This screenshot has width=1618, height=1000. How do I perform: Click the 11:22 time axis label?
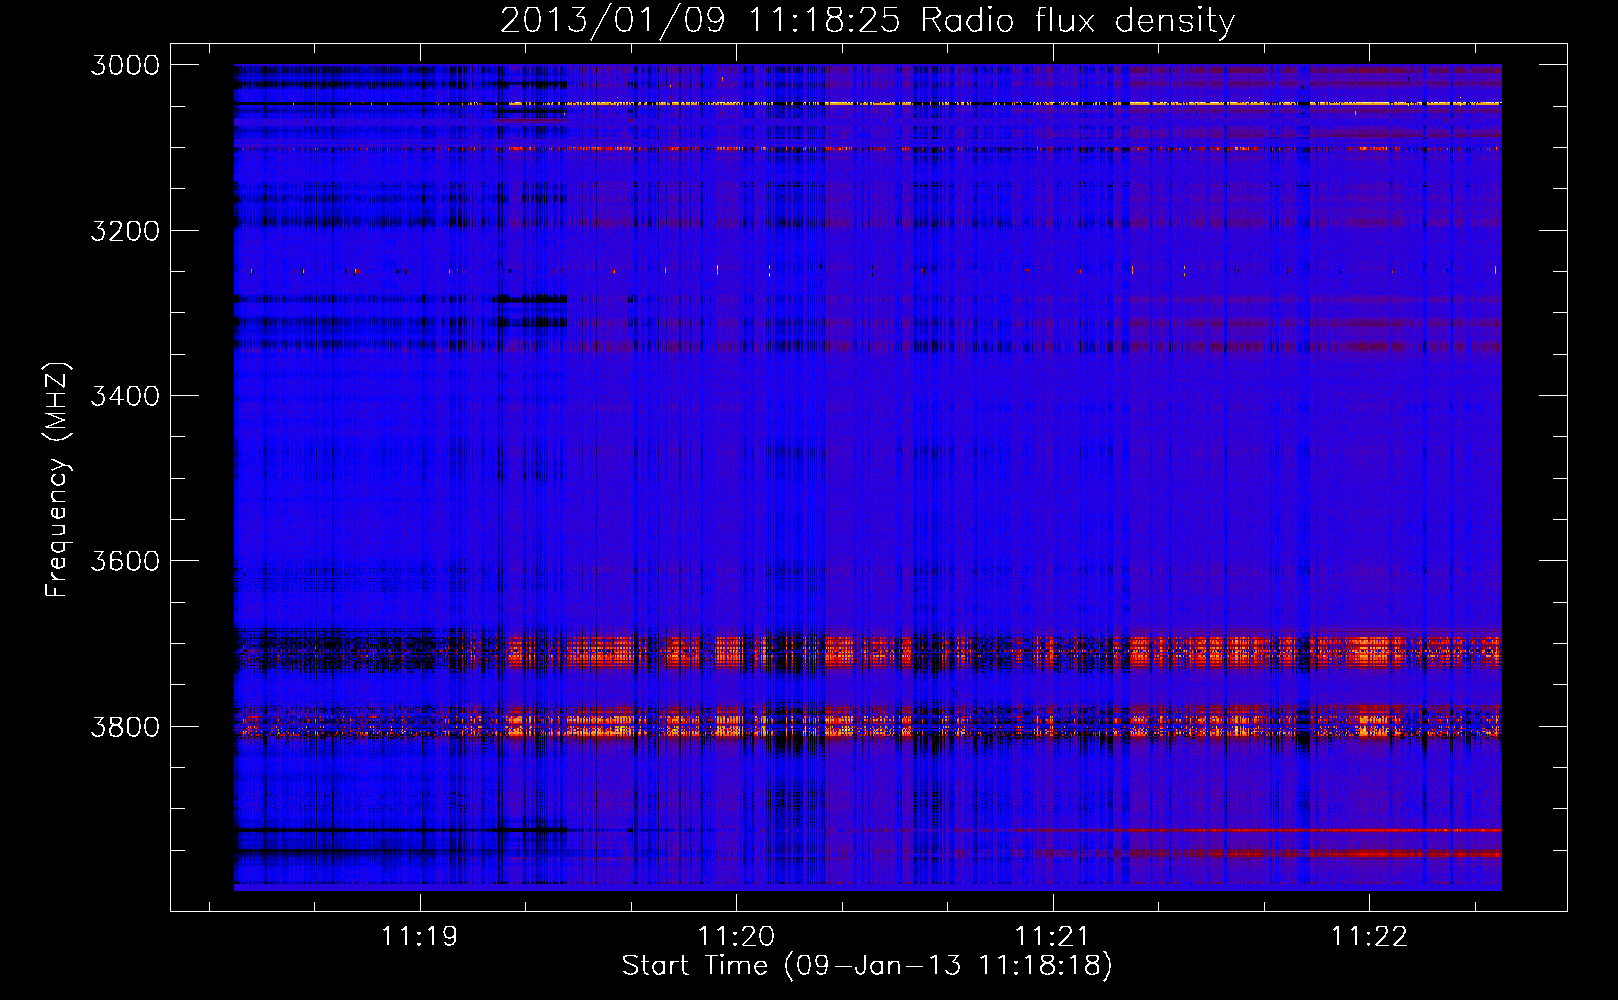[x=1369, y=937]
